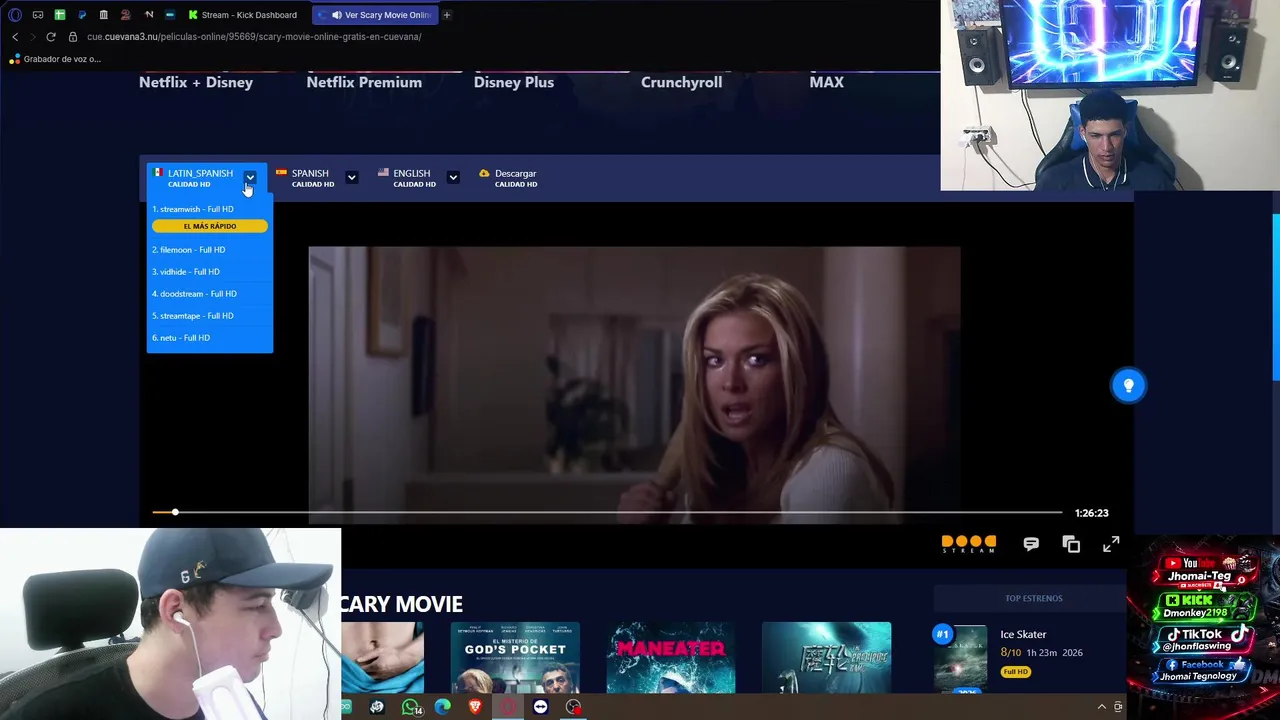Click the video player frame
The height and width of the screenshot is (720, 1280).
[x=634, y=384]
